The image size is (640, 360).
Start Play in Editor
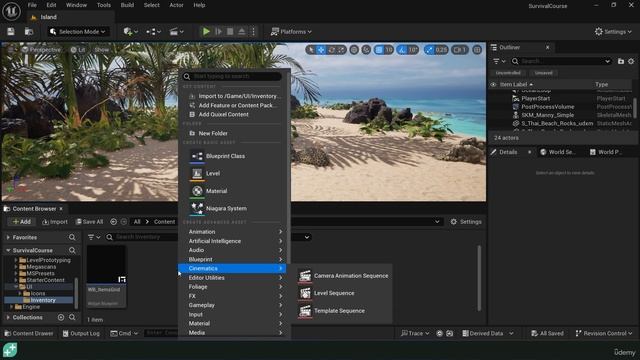(x=207, y=31)
